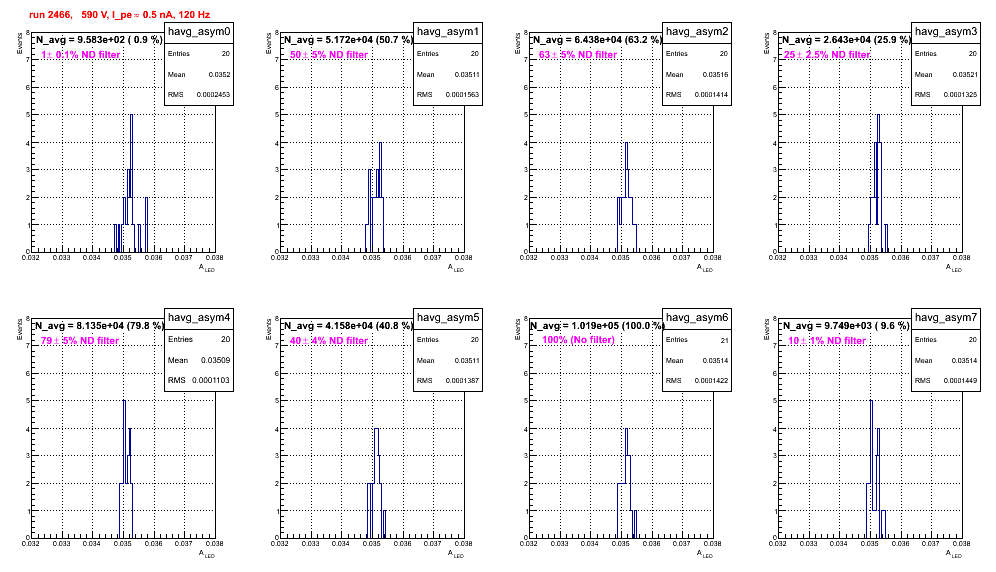Select the havg_asym4 stats box title
The height and width of the screenshot is (572, 996).
[x=199, y=318]
